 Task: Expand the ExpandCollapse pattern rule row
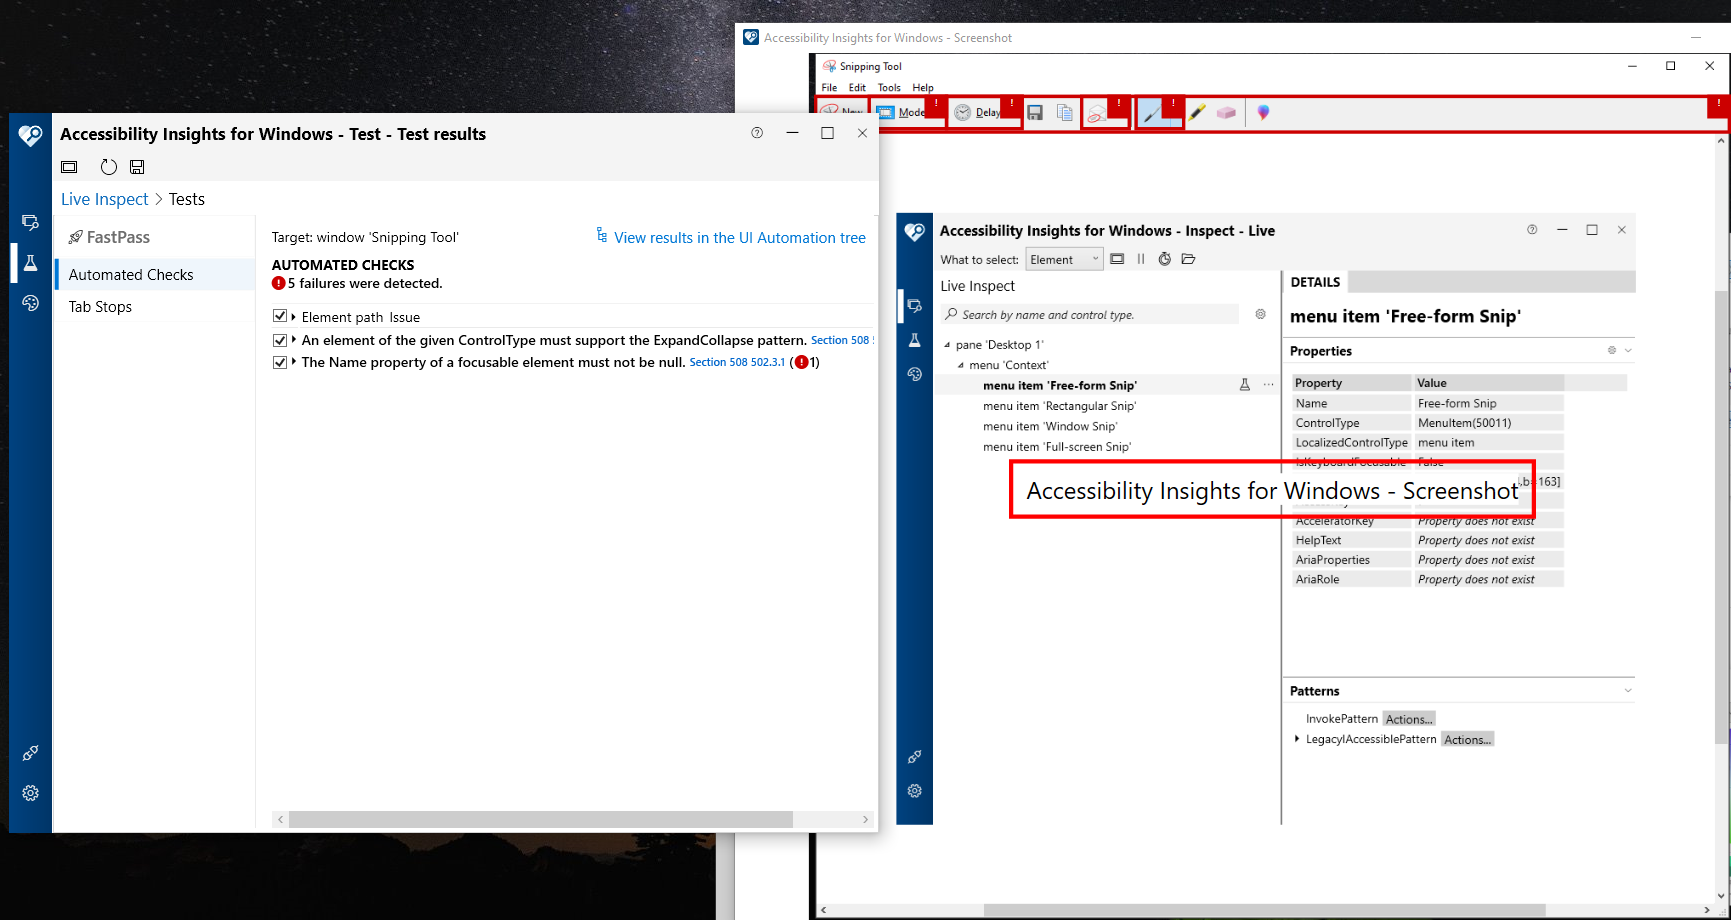pyautogui.click(x=294, y=340)
